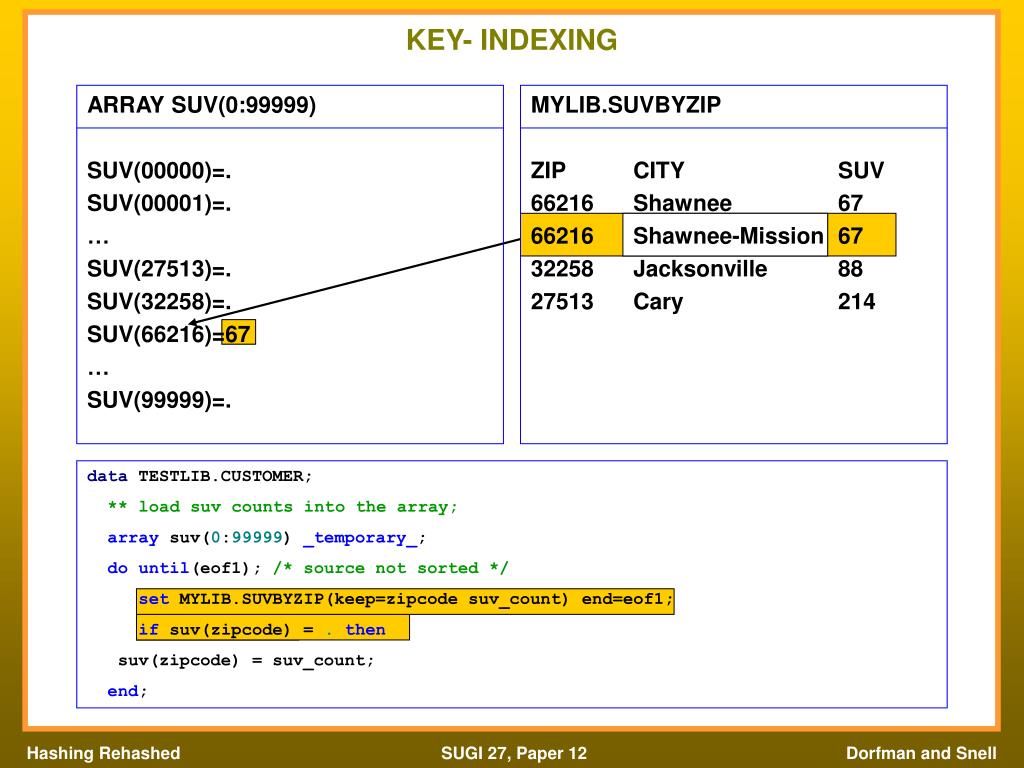Click the ZIP column header
Image resolution: width=1024 pixels, height=768 pixels.
548,170
